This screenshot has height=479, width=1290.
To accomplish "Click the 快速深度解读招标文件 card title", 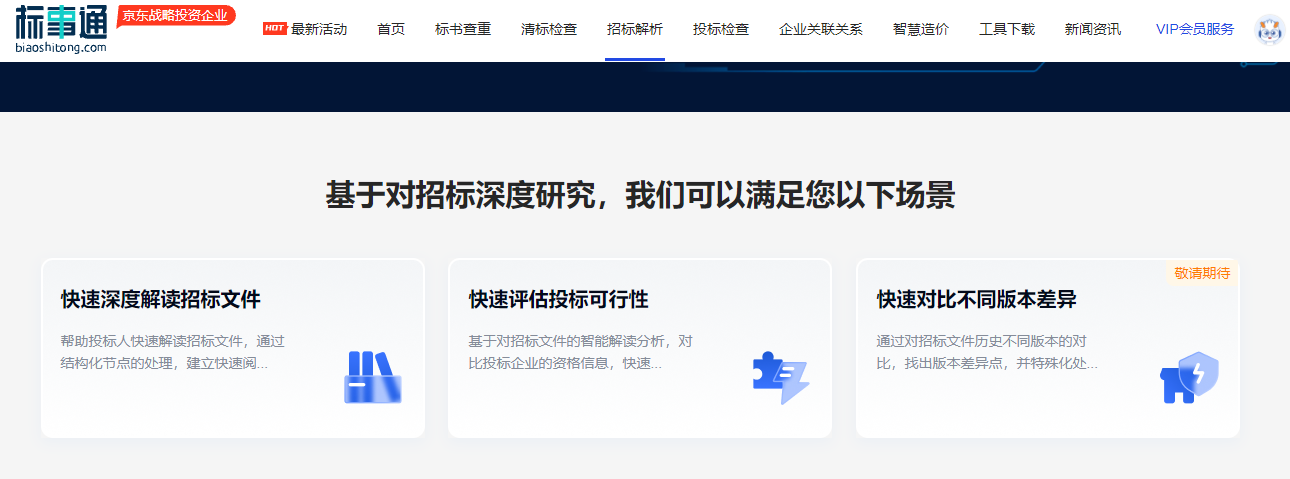I will pos(161,299).
